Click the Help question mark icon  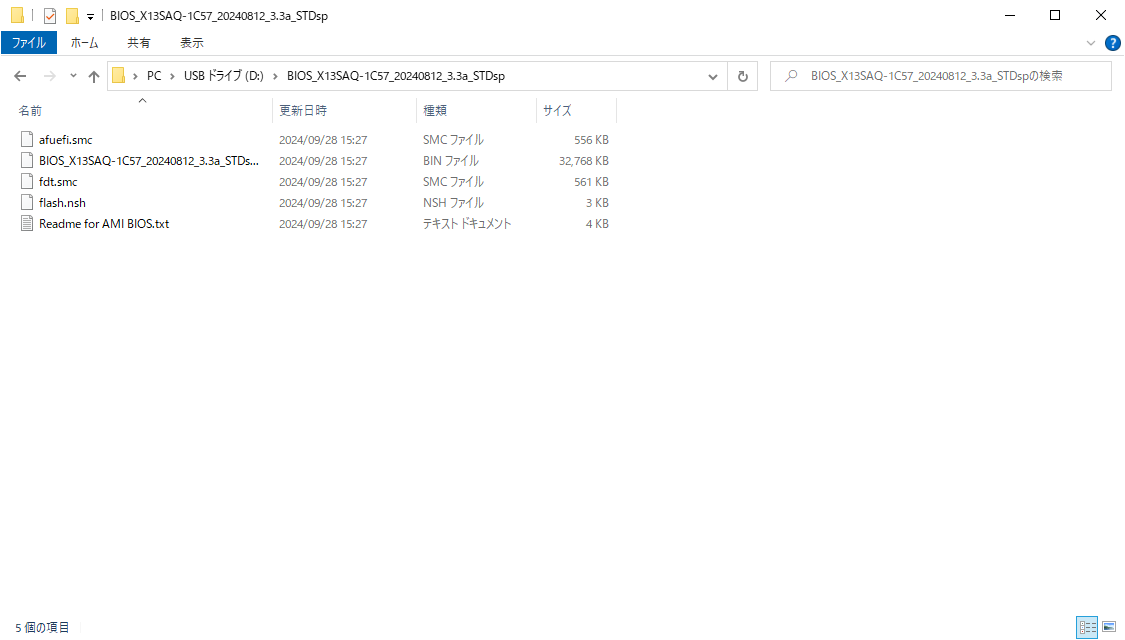(x=1112, y=43)
